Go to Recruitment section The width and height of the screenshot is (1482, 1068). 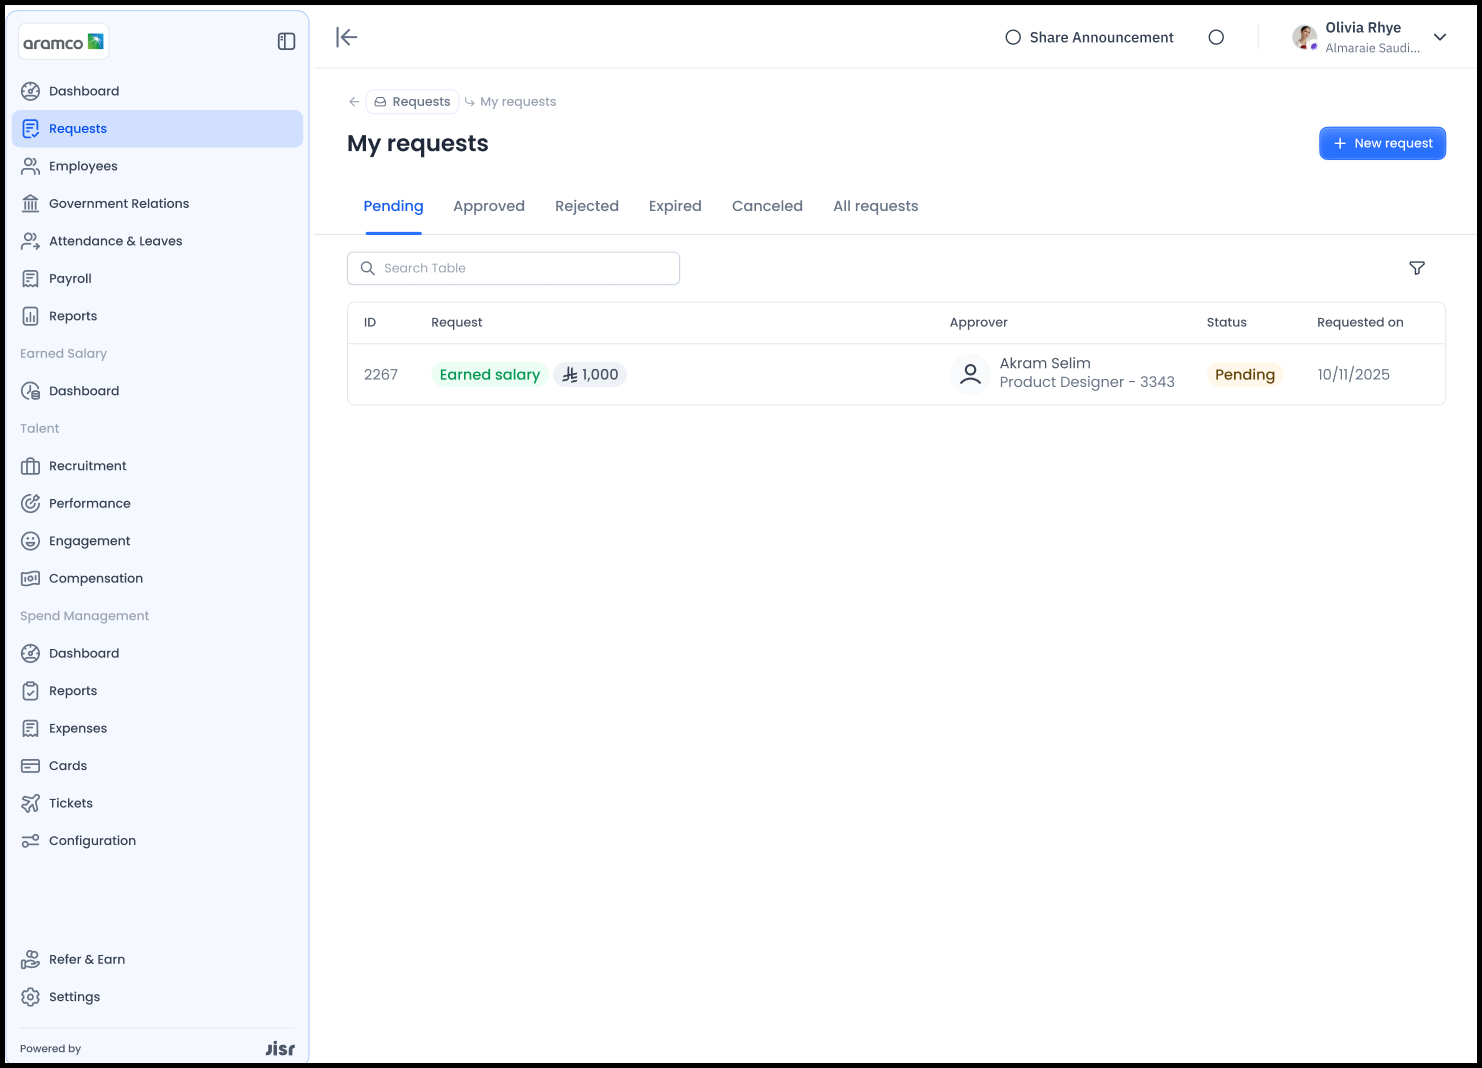[x=87, y=466]
